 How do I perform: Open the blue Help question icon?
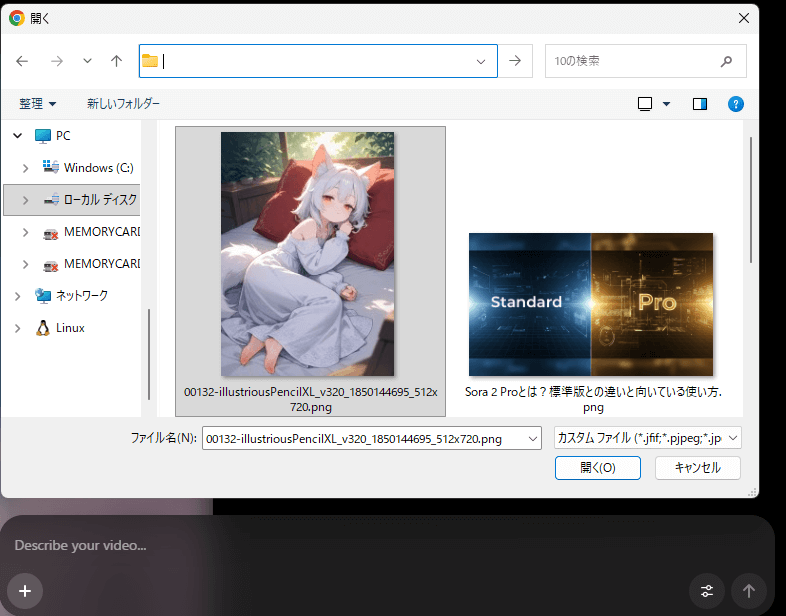pyautogui.click(x=736, y=104)
